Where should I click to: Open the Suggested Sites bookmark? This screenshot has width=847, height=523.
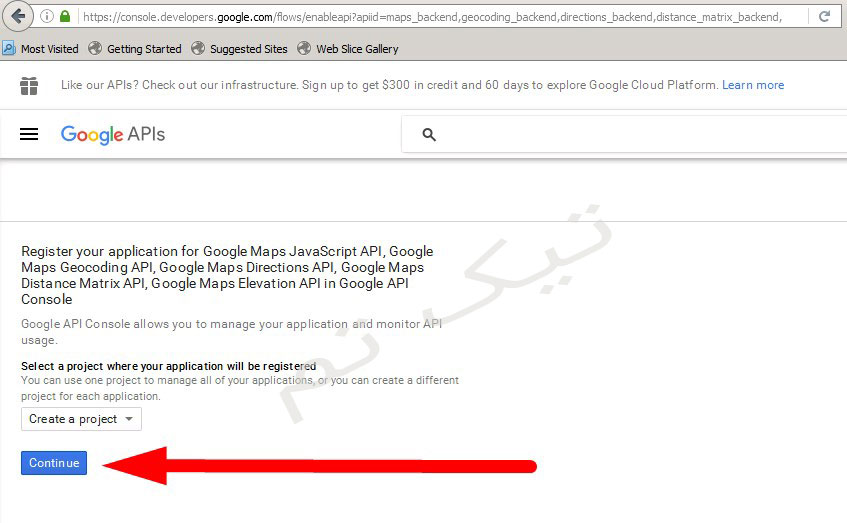tap(240, 49)
